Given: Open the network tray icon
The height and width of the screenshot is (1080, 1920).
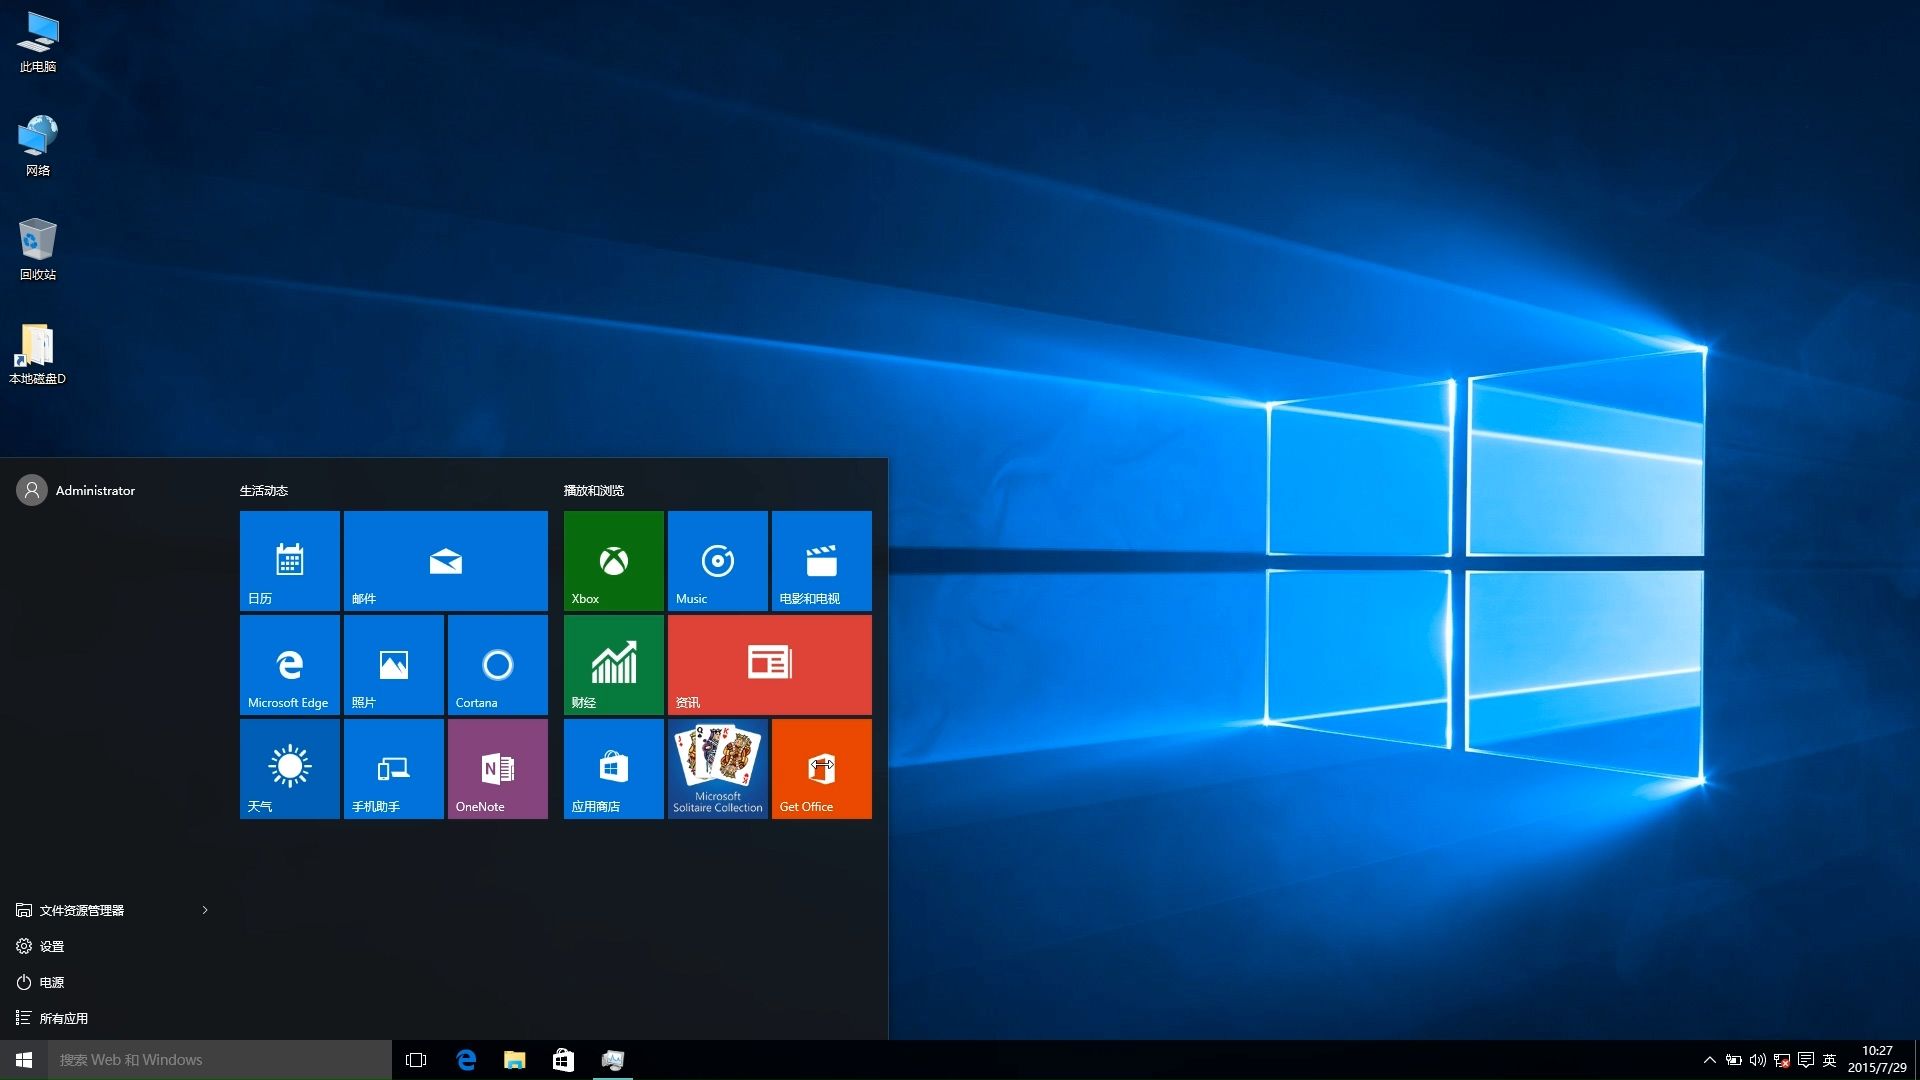Looking at the screenshot, I should (x=1782, y=1060).
